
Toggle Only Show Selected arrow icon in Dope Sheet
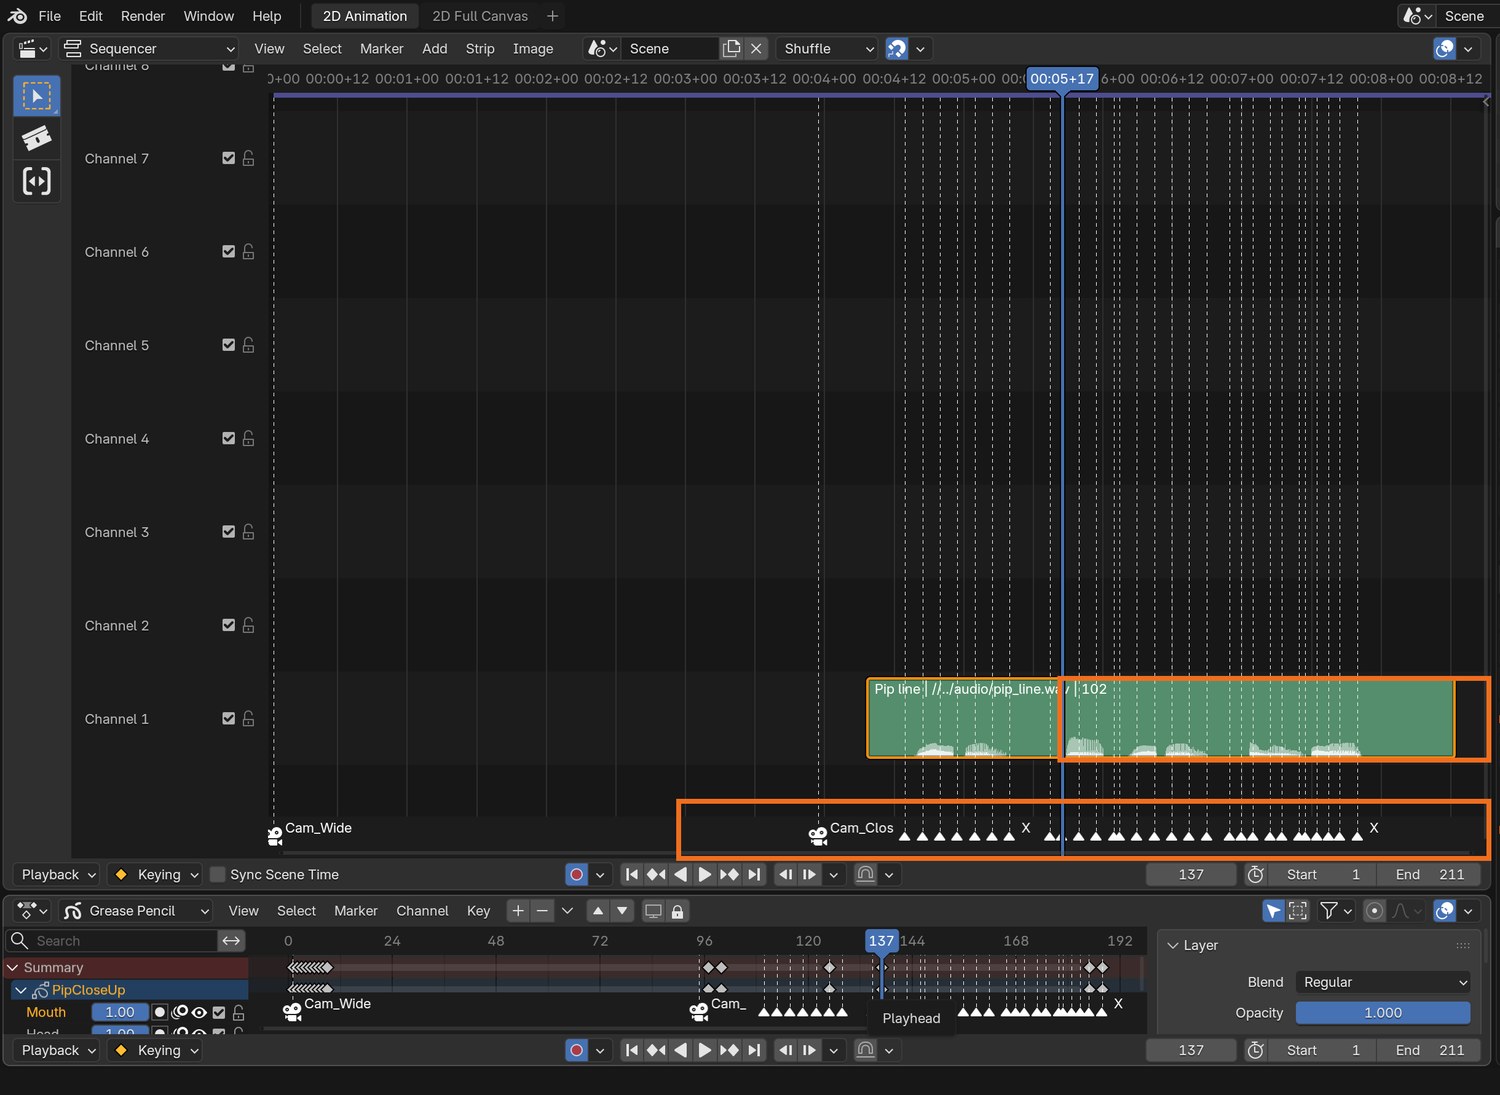pyautogui.click(x=1273, y=910)
